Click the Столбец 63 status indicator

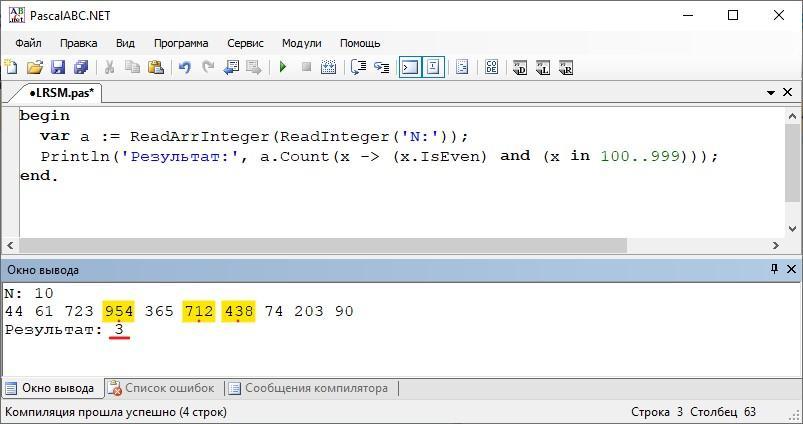pos(723,412)
